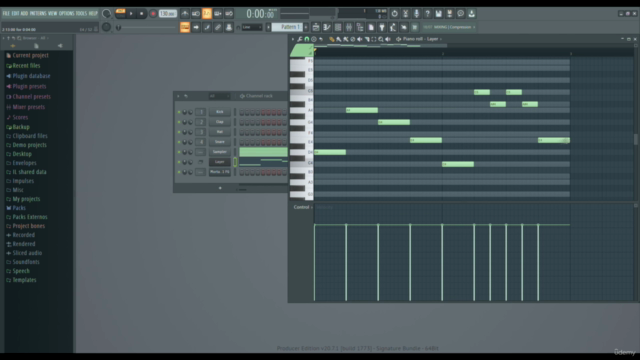Open the Pattern 1 selector

pyautogui.click(x=287, y=27)
